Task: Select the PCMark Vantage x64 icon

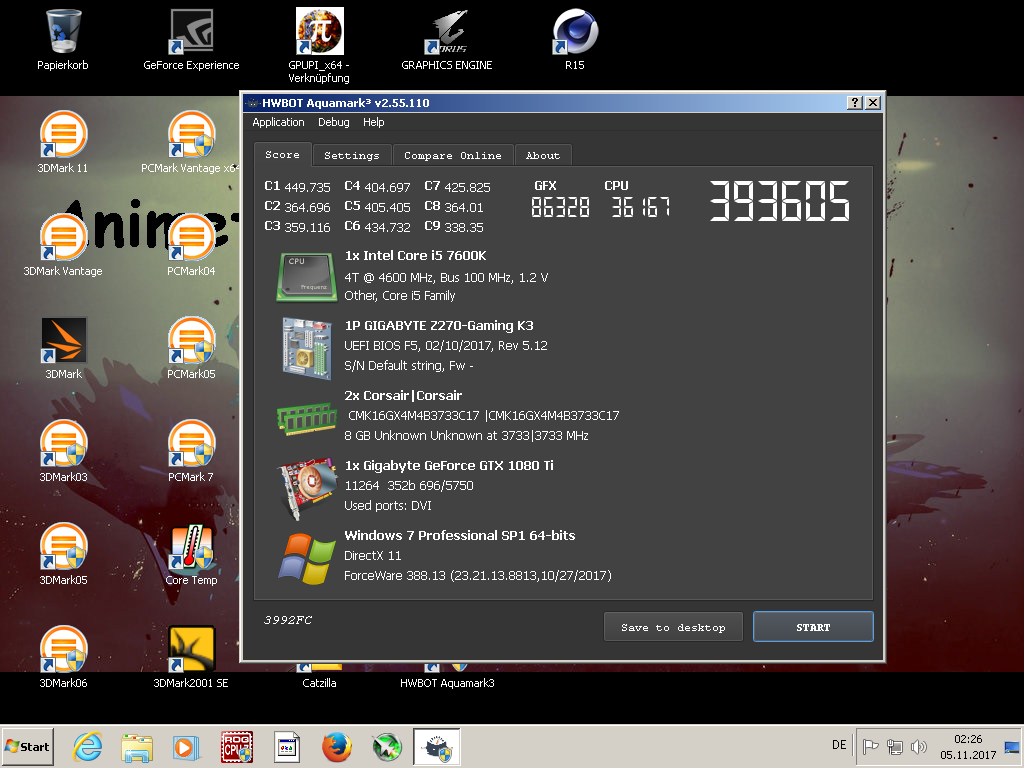Action: (189, 142)
